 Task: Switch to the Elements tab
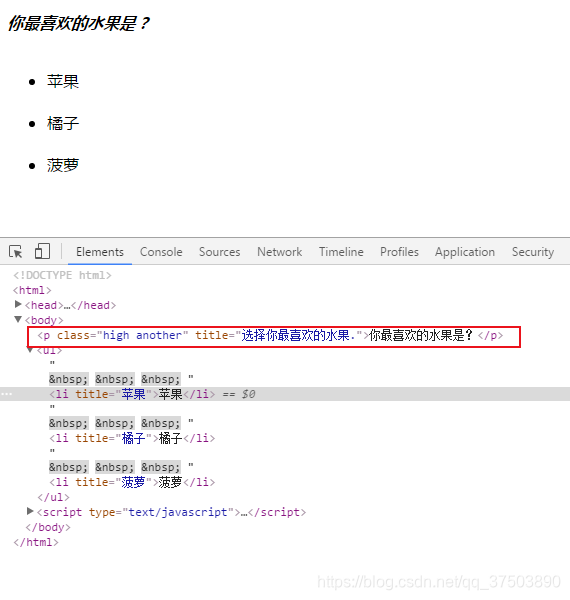[x=100, y=252]
